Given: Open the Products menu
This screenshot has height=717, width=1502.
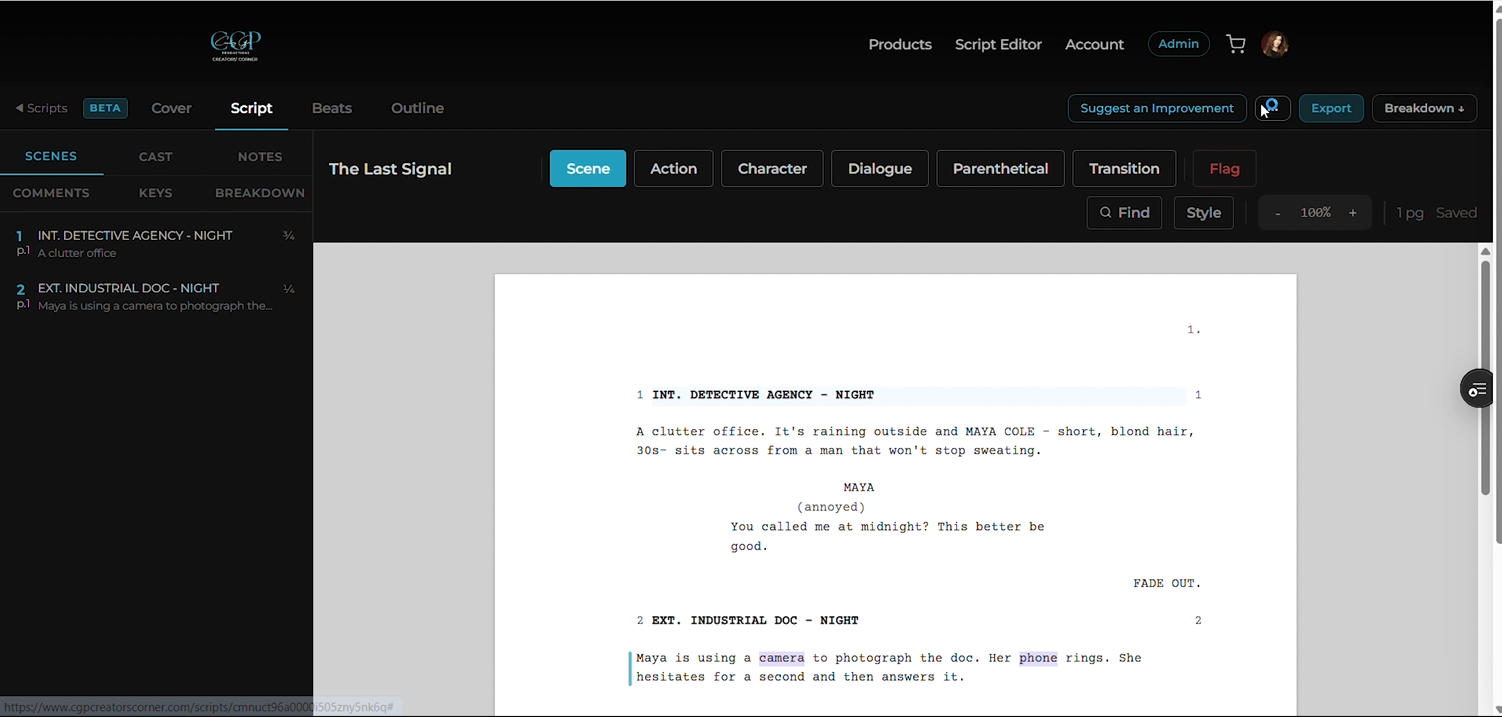Looking at the screenshot, I should pyautogui.click(x=899, y=44).
